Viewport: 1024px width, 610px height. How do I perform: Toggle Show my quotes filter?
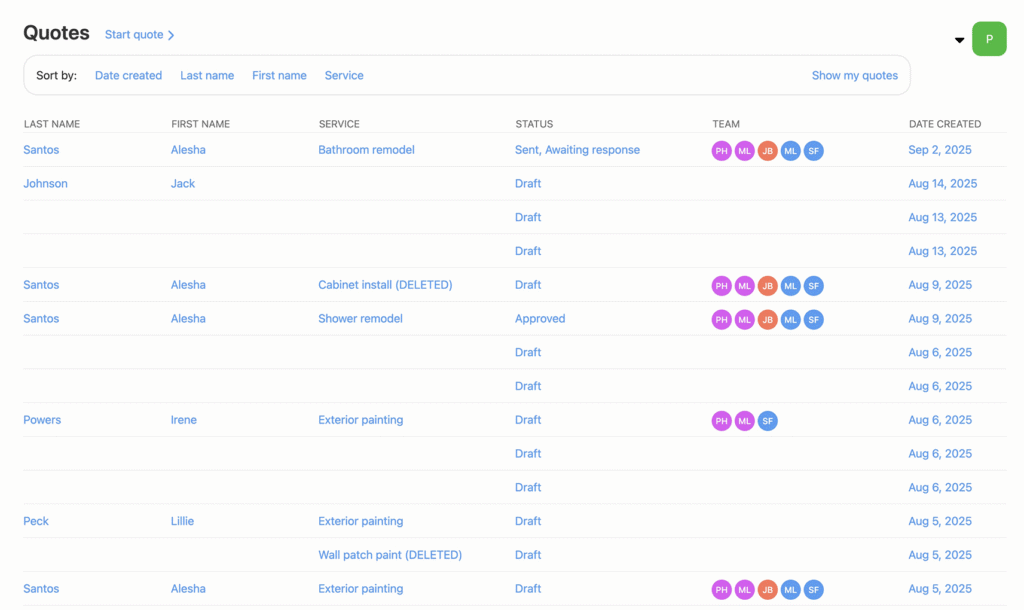coord(854,76)
